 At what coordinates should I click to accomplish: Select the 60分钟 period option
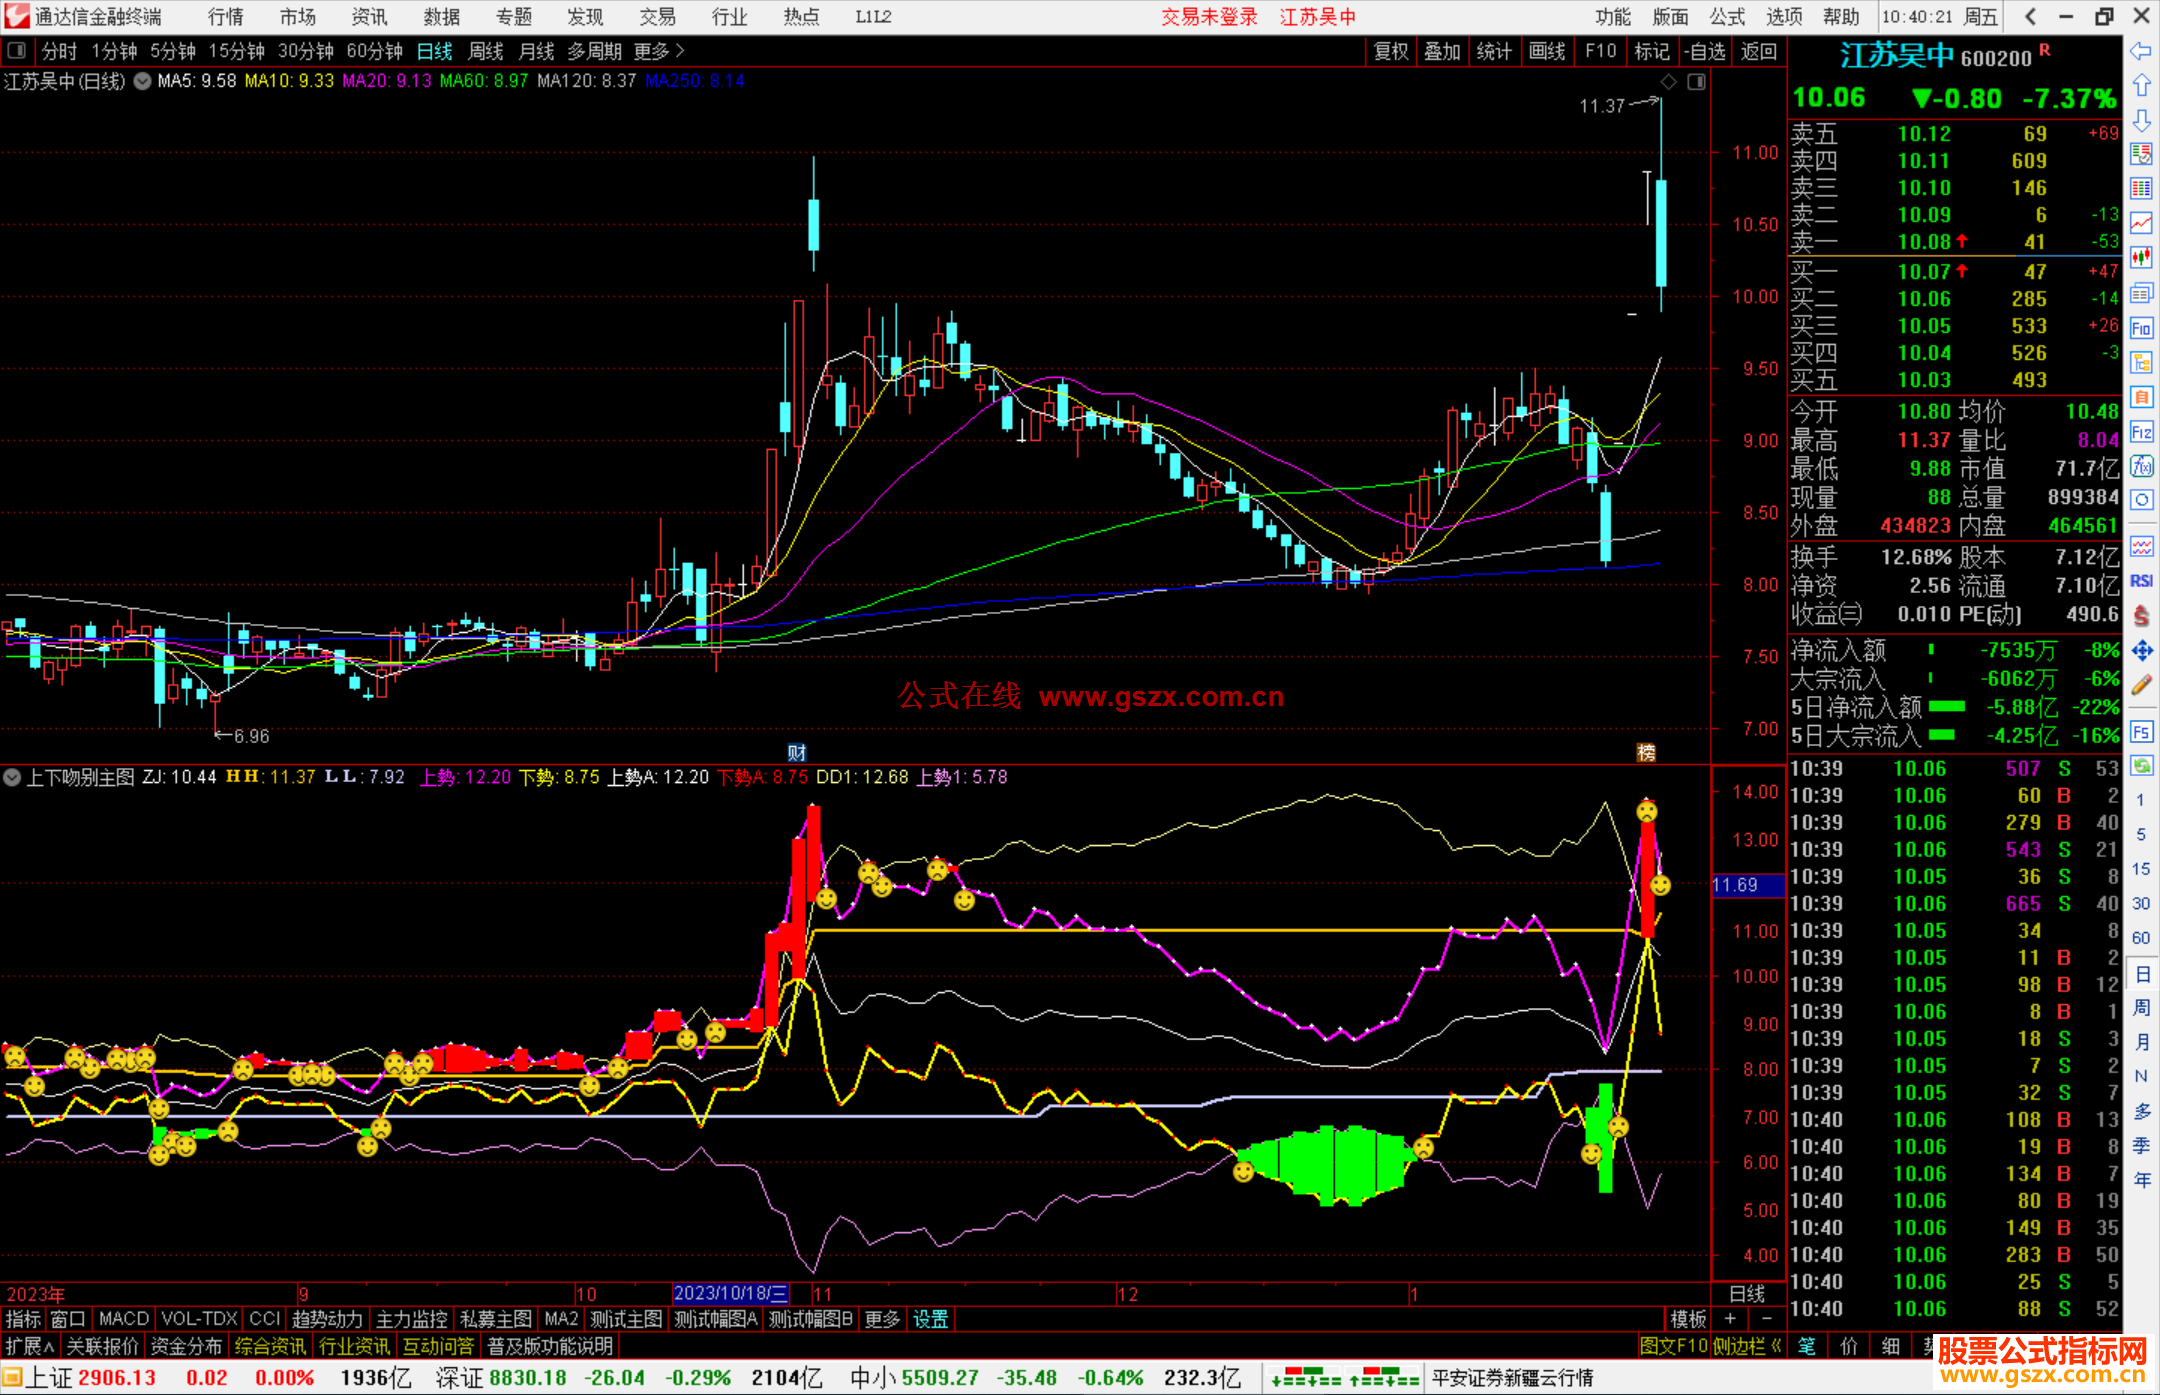(374, 51)
